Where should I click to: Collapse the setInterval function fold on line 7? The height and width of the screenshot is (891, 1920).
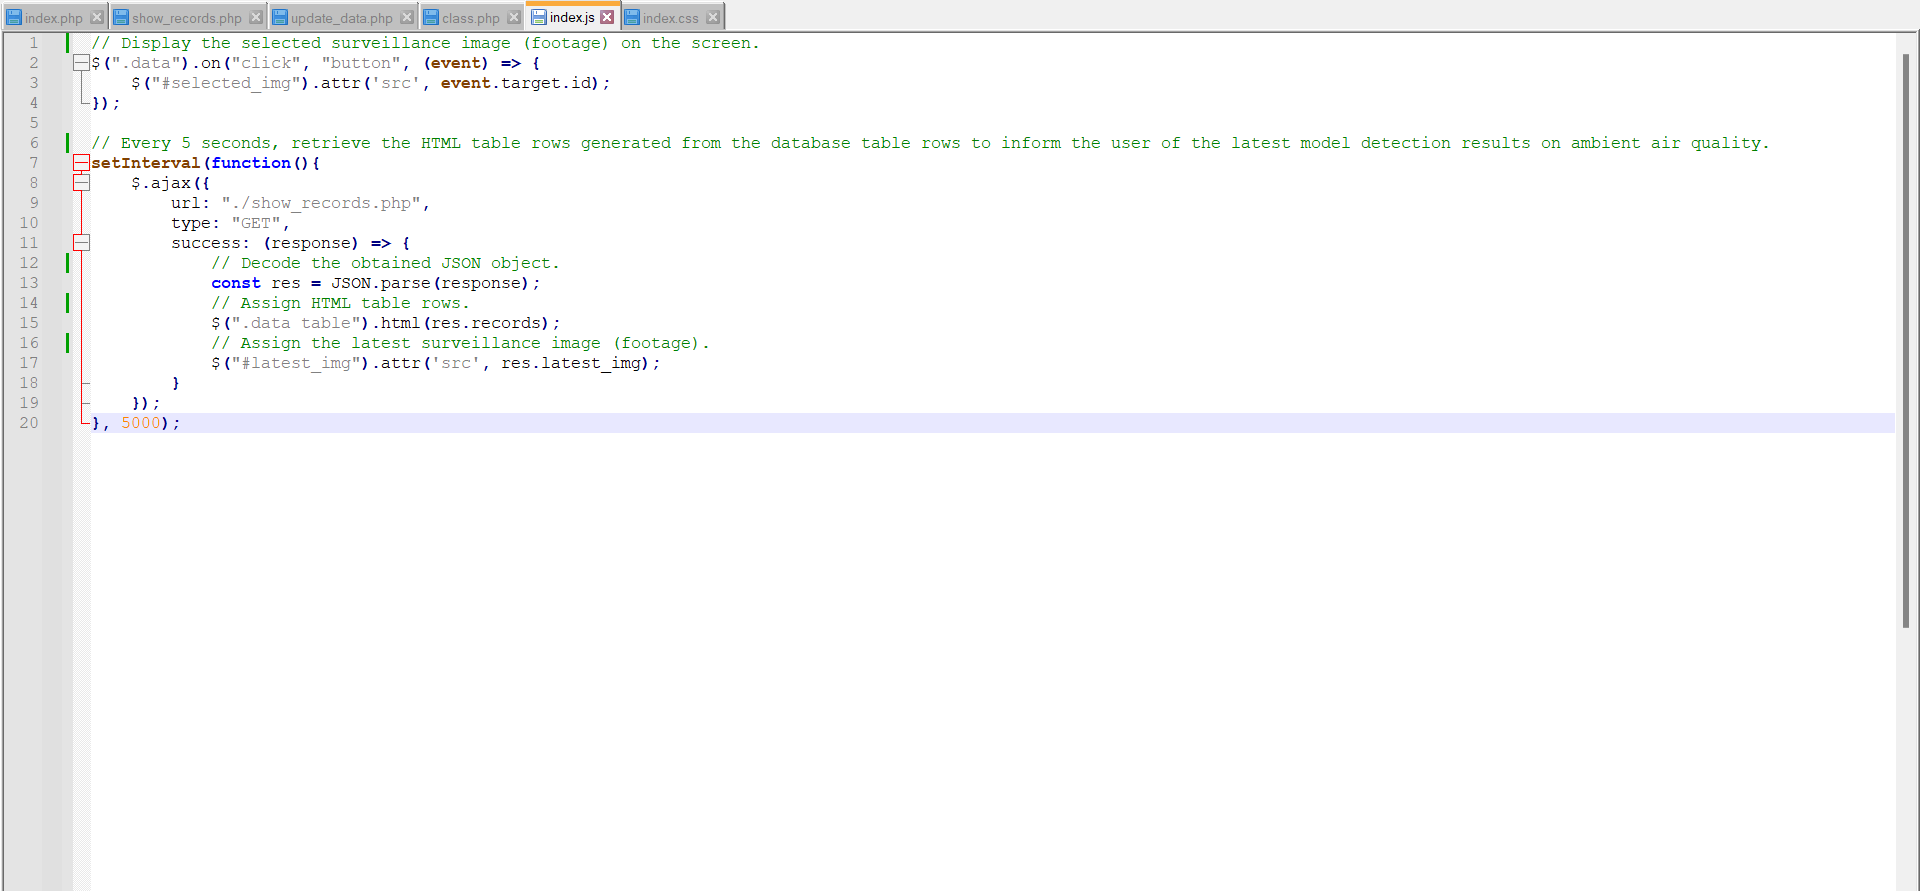[x=81, y=163]
